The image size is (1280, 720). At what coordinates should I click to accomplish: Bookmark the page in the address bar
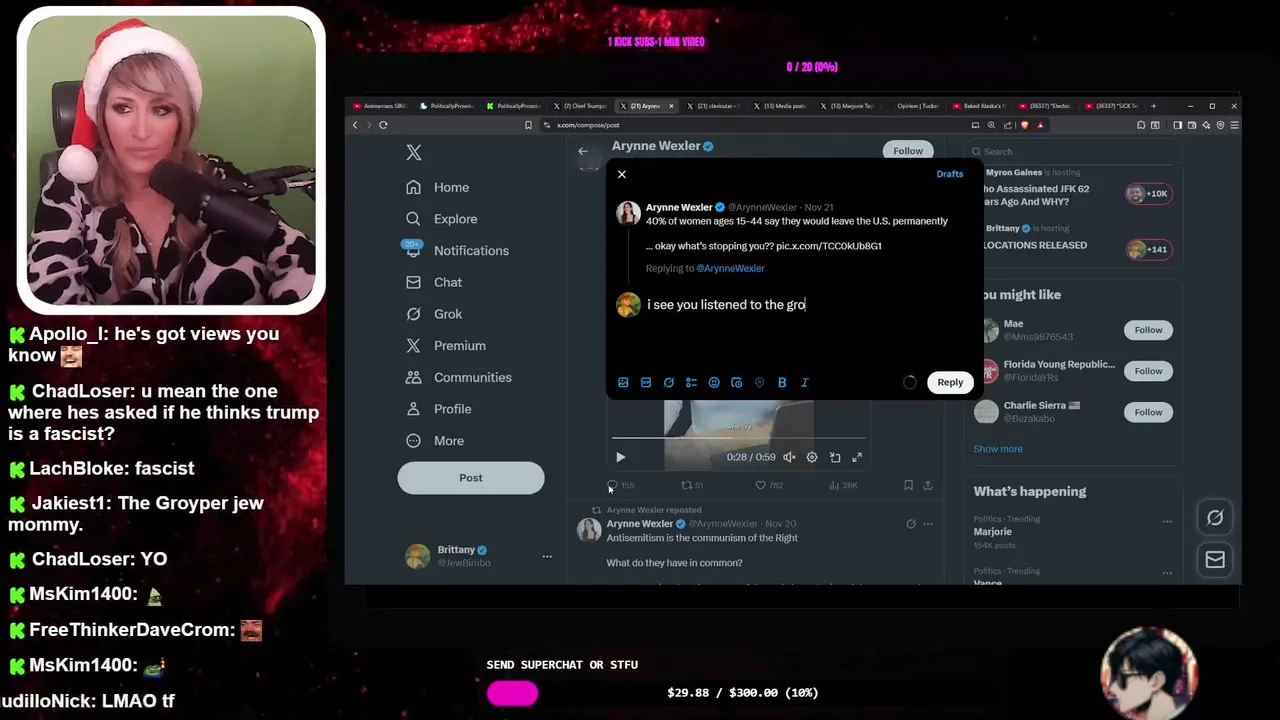528,125
